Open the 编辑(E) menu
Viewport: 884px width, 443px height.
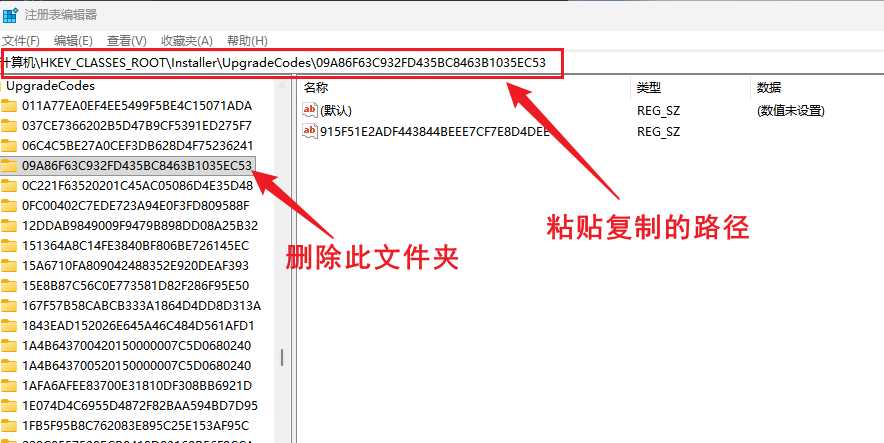[73, 40]
